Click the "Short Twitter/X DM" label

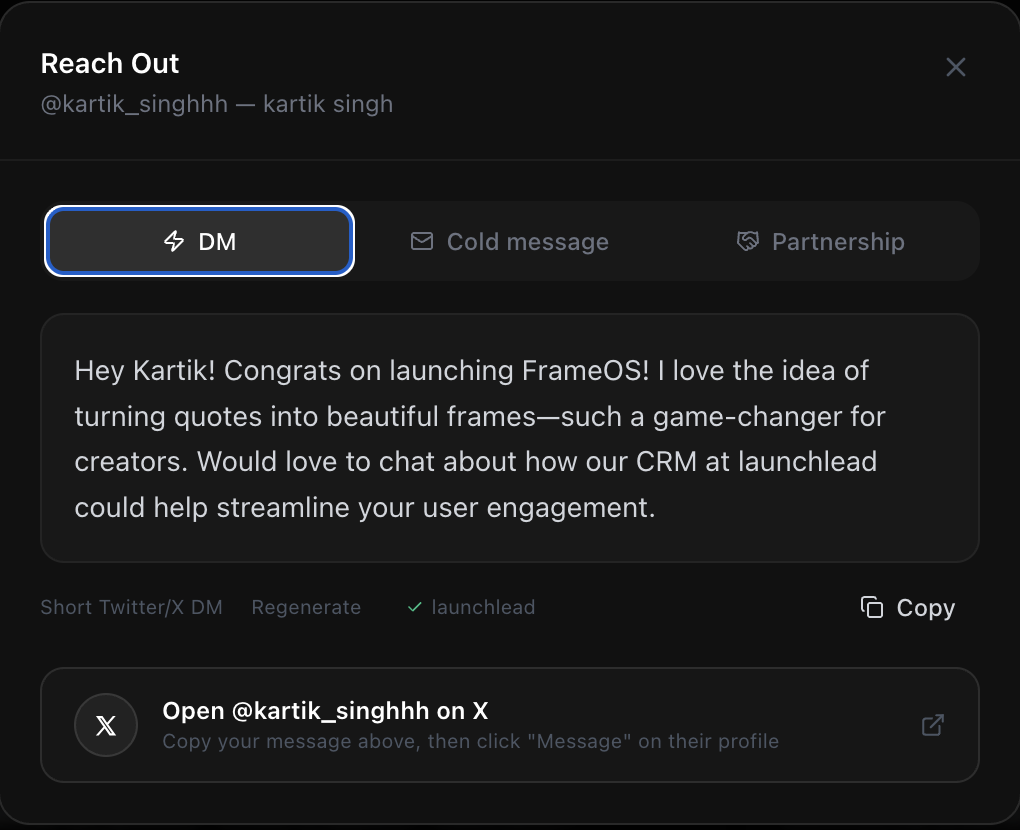[131, 607]
